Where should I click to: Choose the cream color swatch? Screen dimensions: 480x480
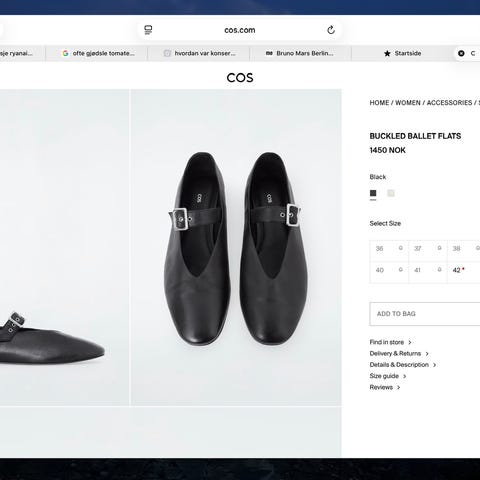point(391,193)
